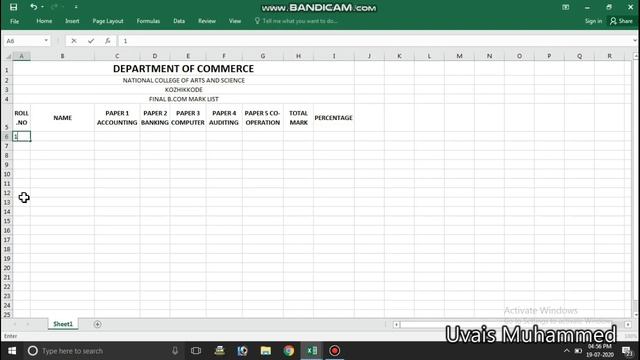
Task: Click the Excel icon on the taskbar
Action: (312, 351)
